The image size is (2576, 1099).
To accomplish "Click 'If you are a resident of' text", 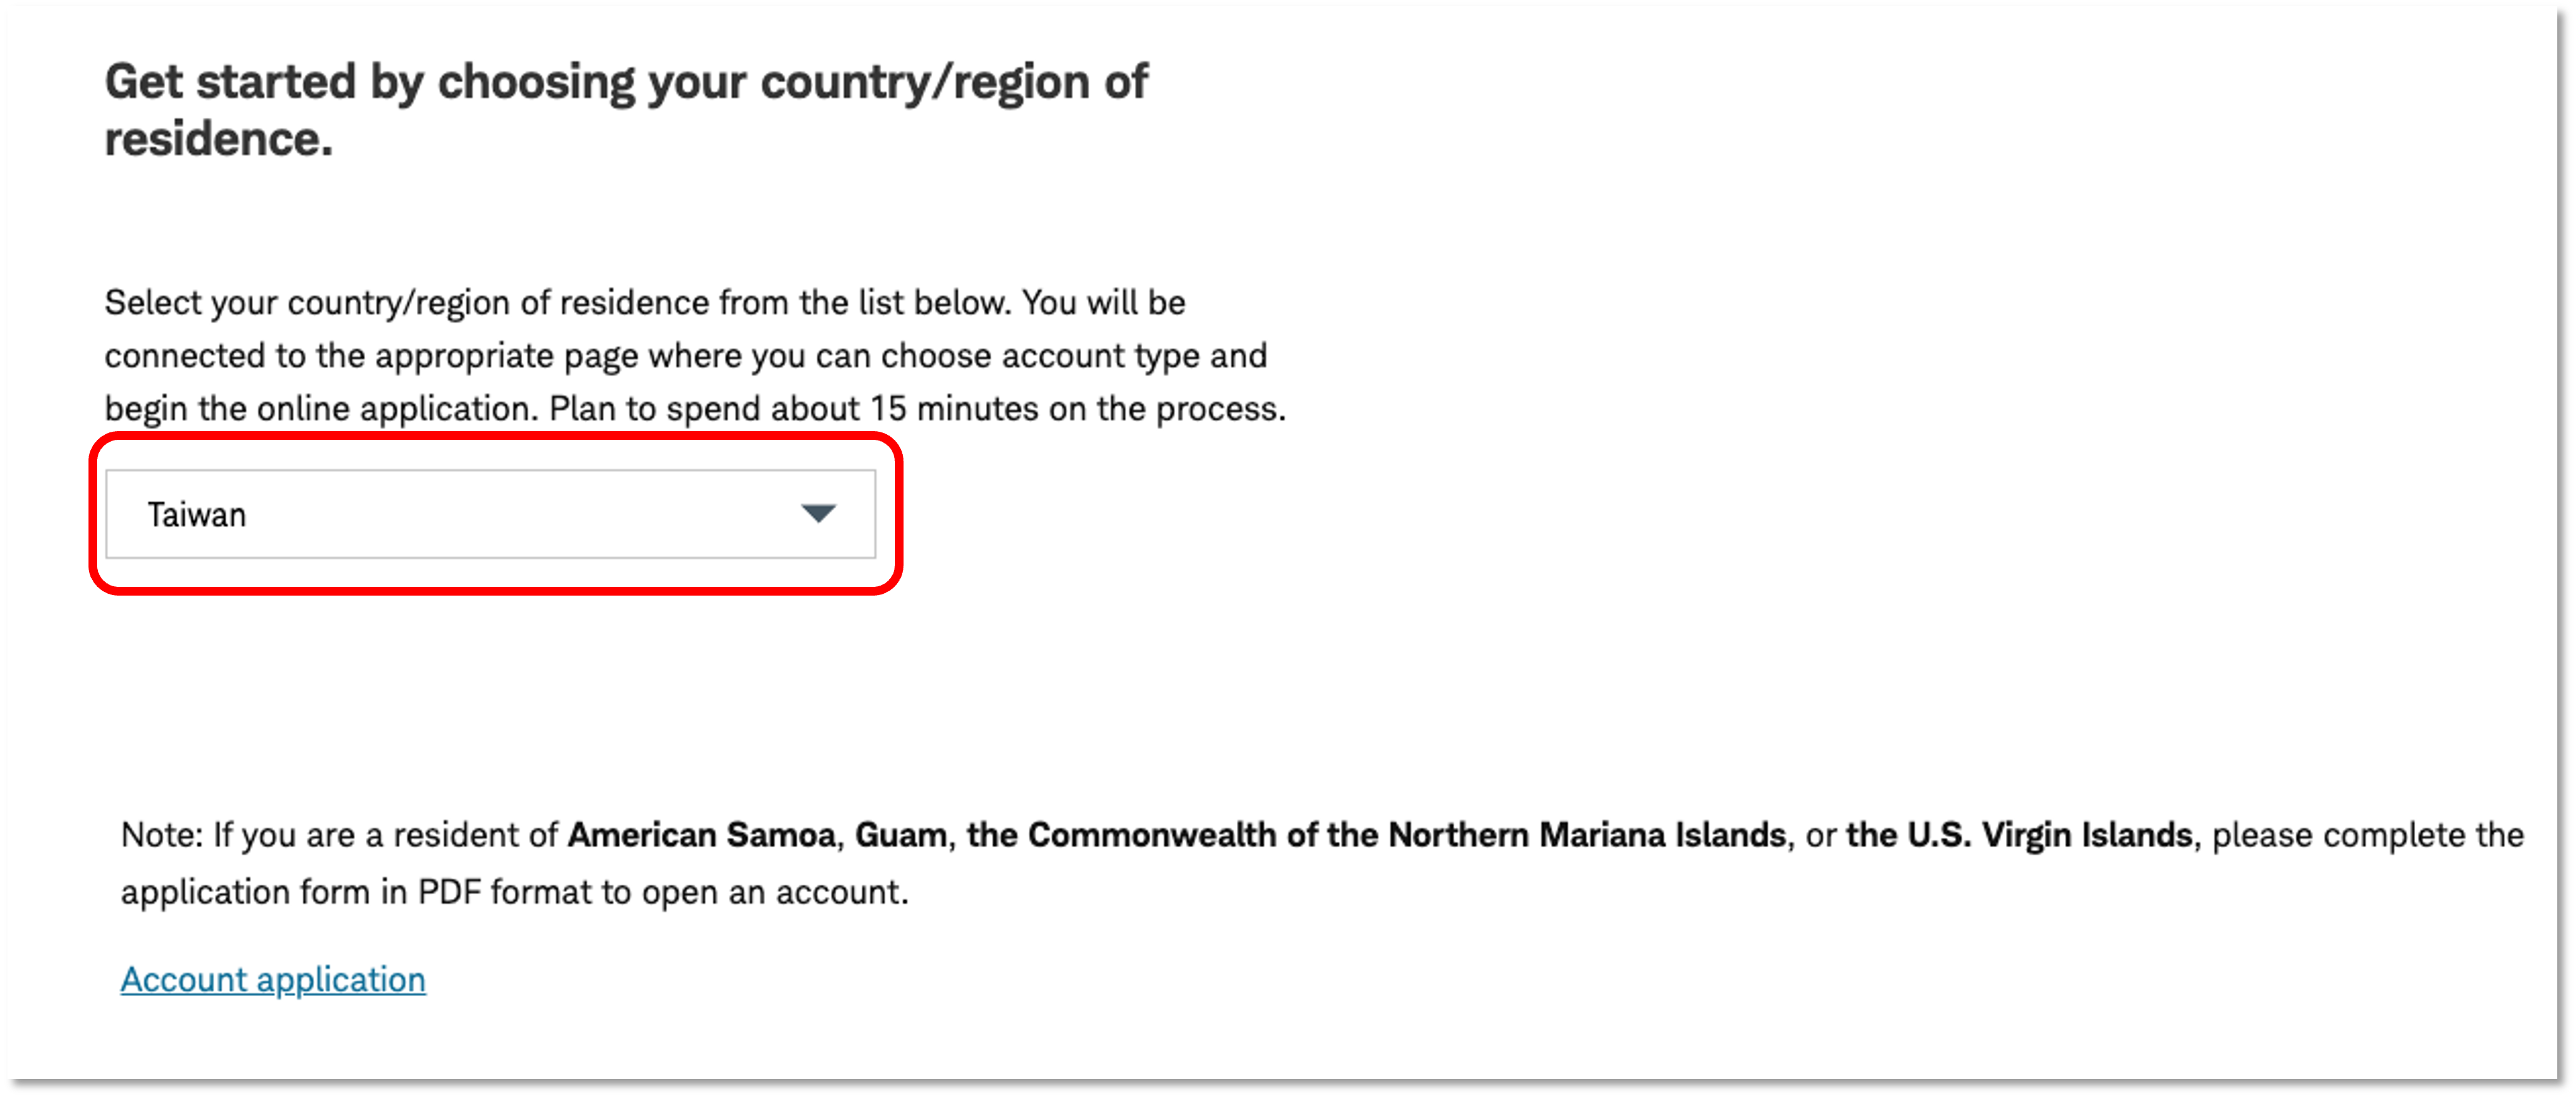I will (385, 835).
